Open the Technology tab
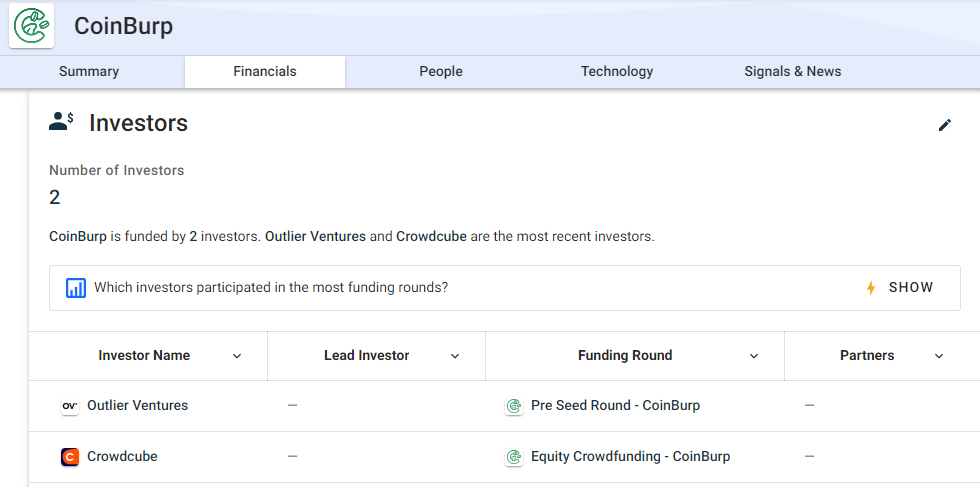The height and width of the screenshot is (487, 980). (x=617, y=72)
